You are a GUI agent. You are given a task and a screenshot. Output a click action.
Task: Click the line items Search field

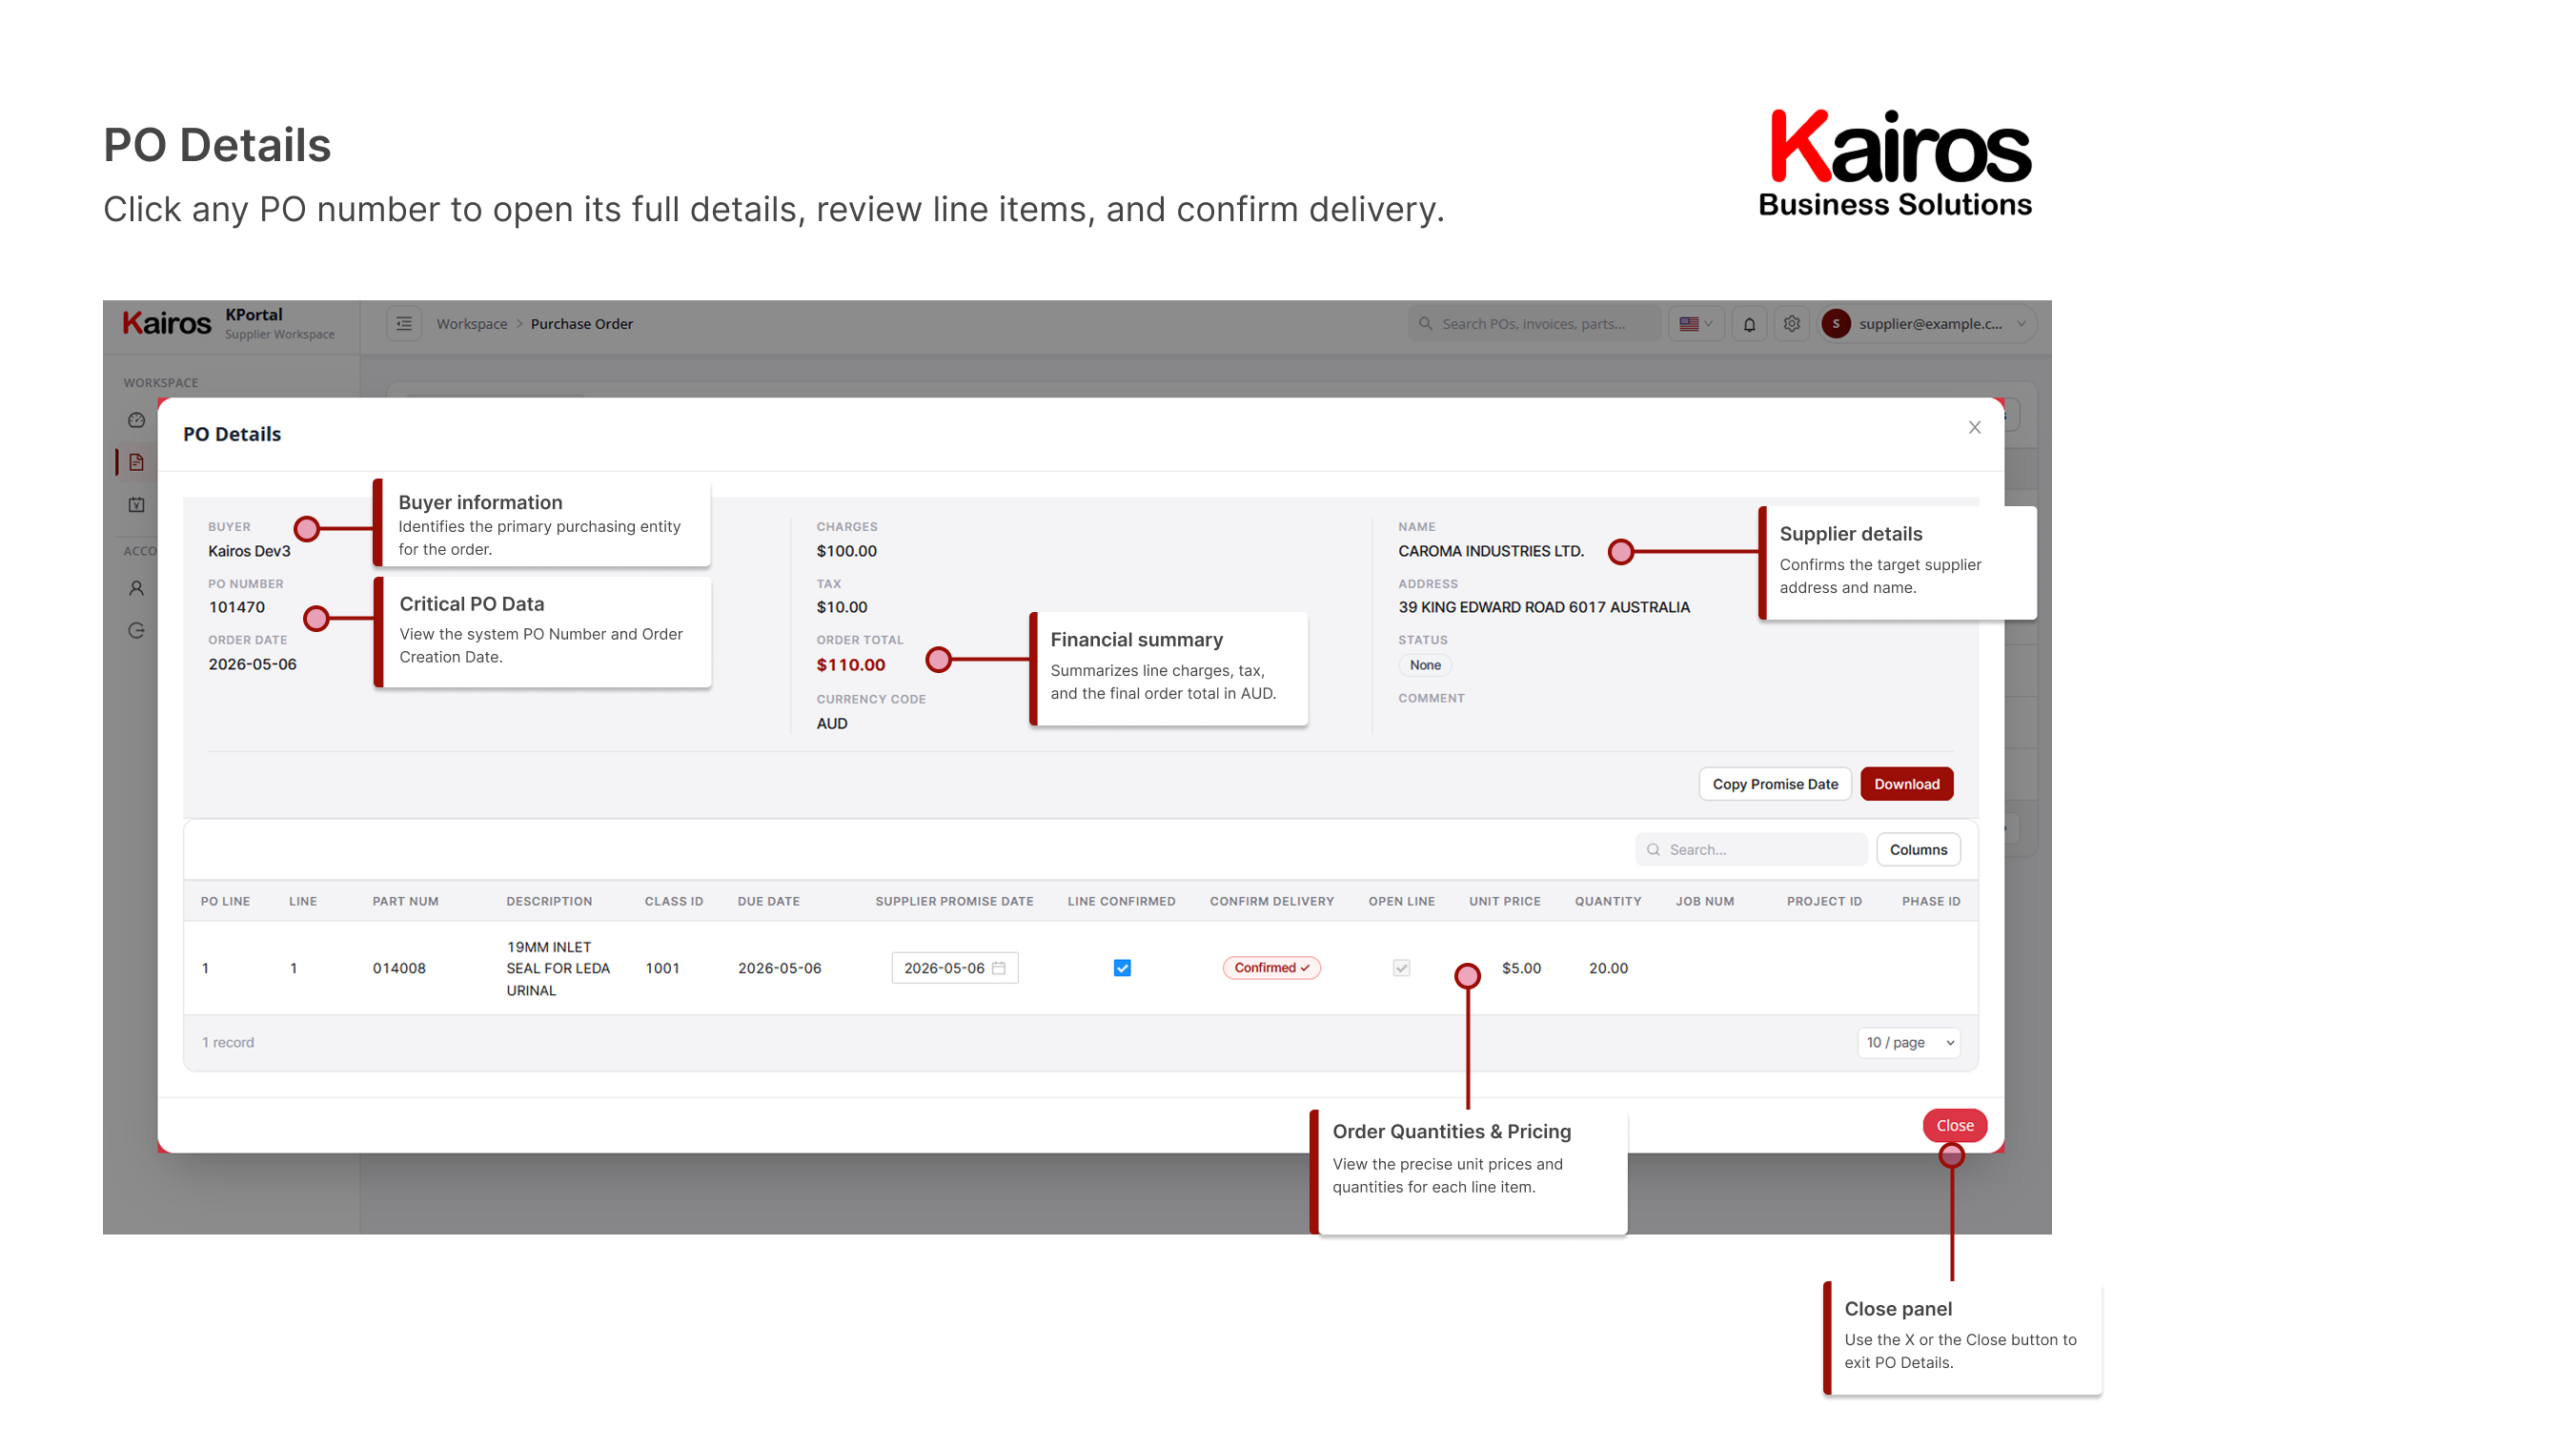(x=1752, y=850)
